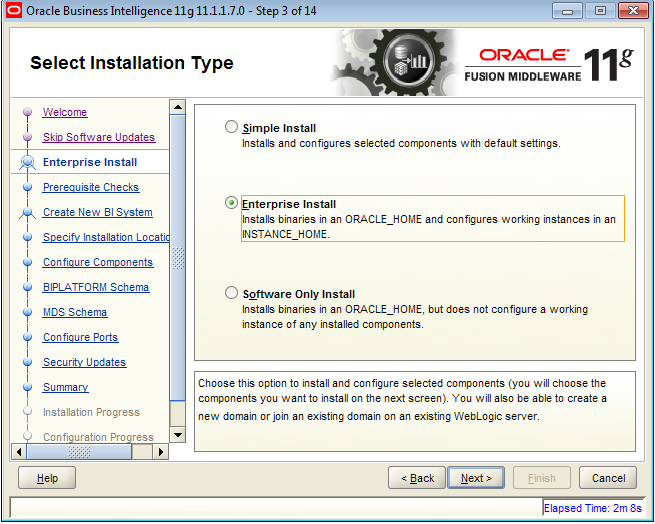Jump to Create New BI System step
Viewport: 655px width, 524px height.
98,212
